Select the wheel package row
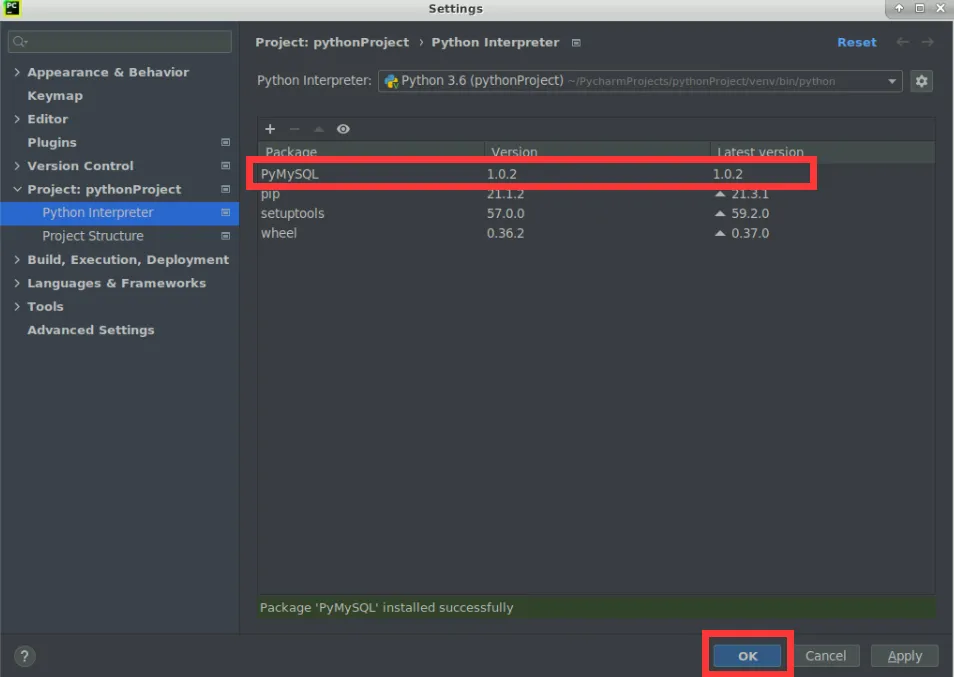This screenshot has height=677, width=954. 596,233
